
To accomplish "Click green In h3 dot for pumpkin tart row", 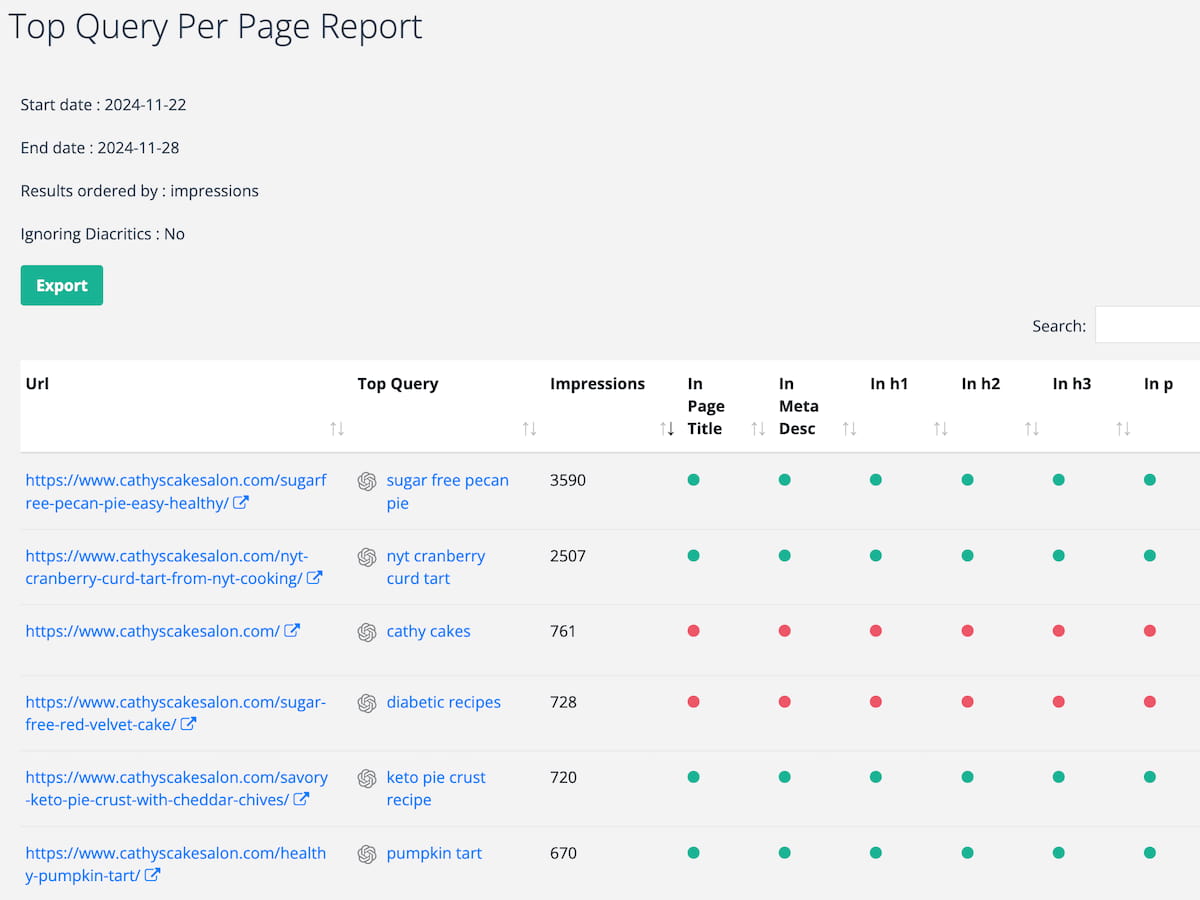I will coord(1058,853).
